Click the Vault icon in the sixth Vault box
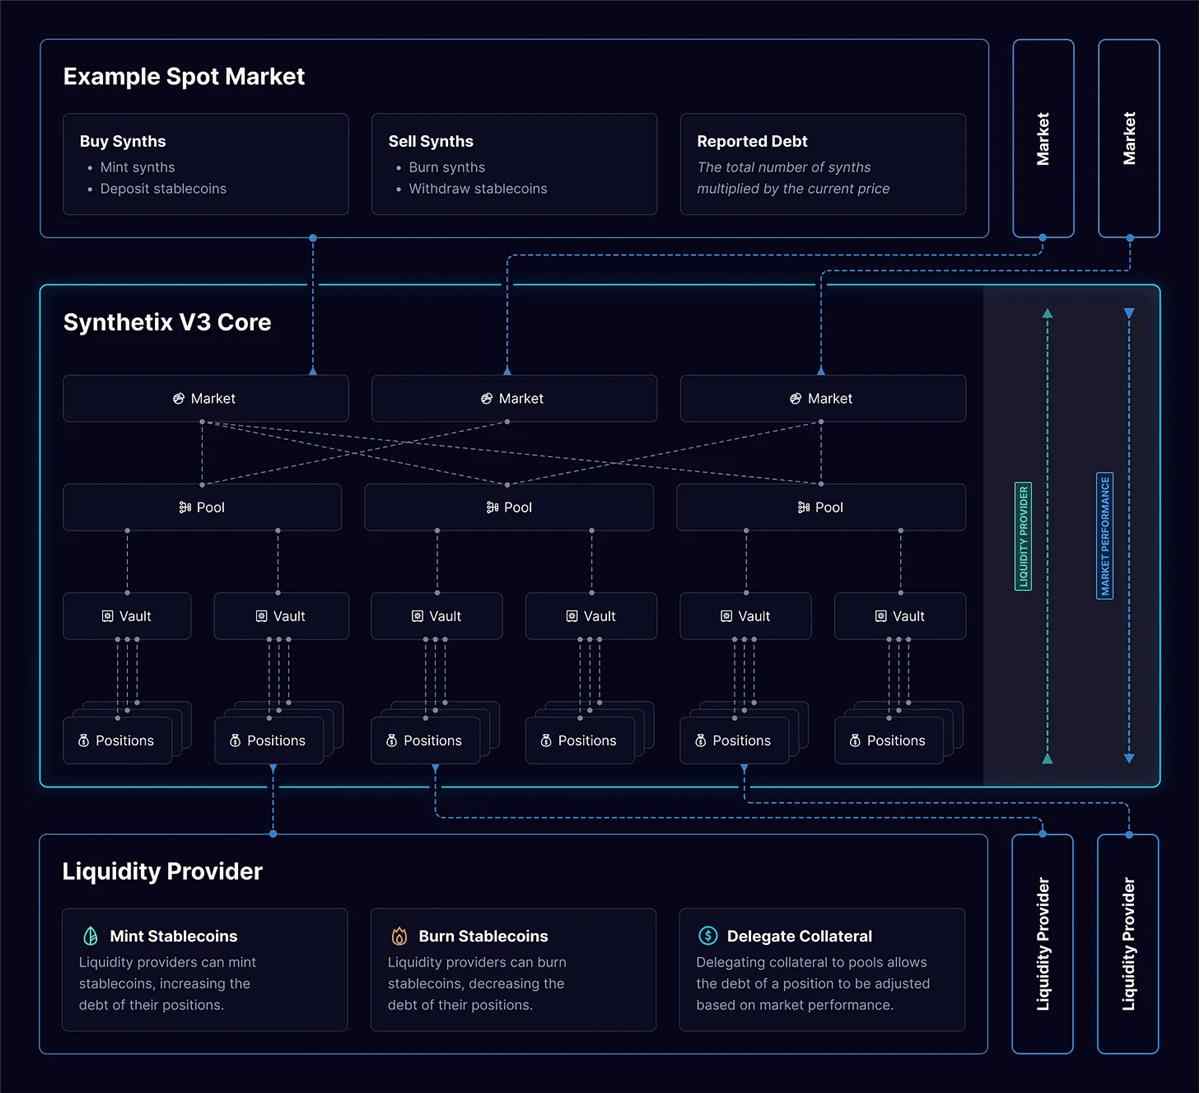The image size is (1200, 1093). [881, 616]
